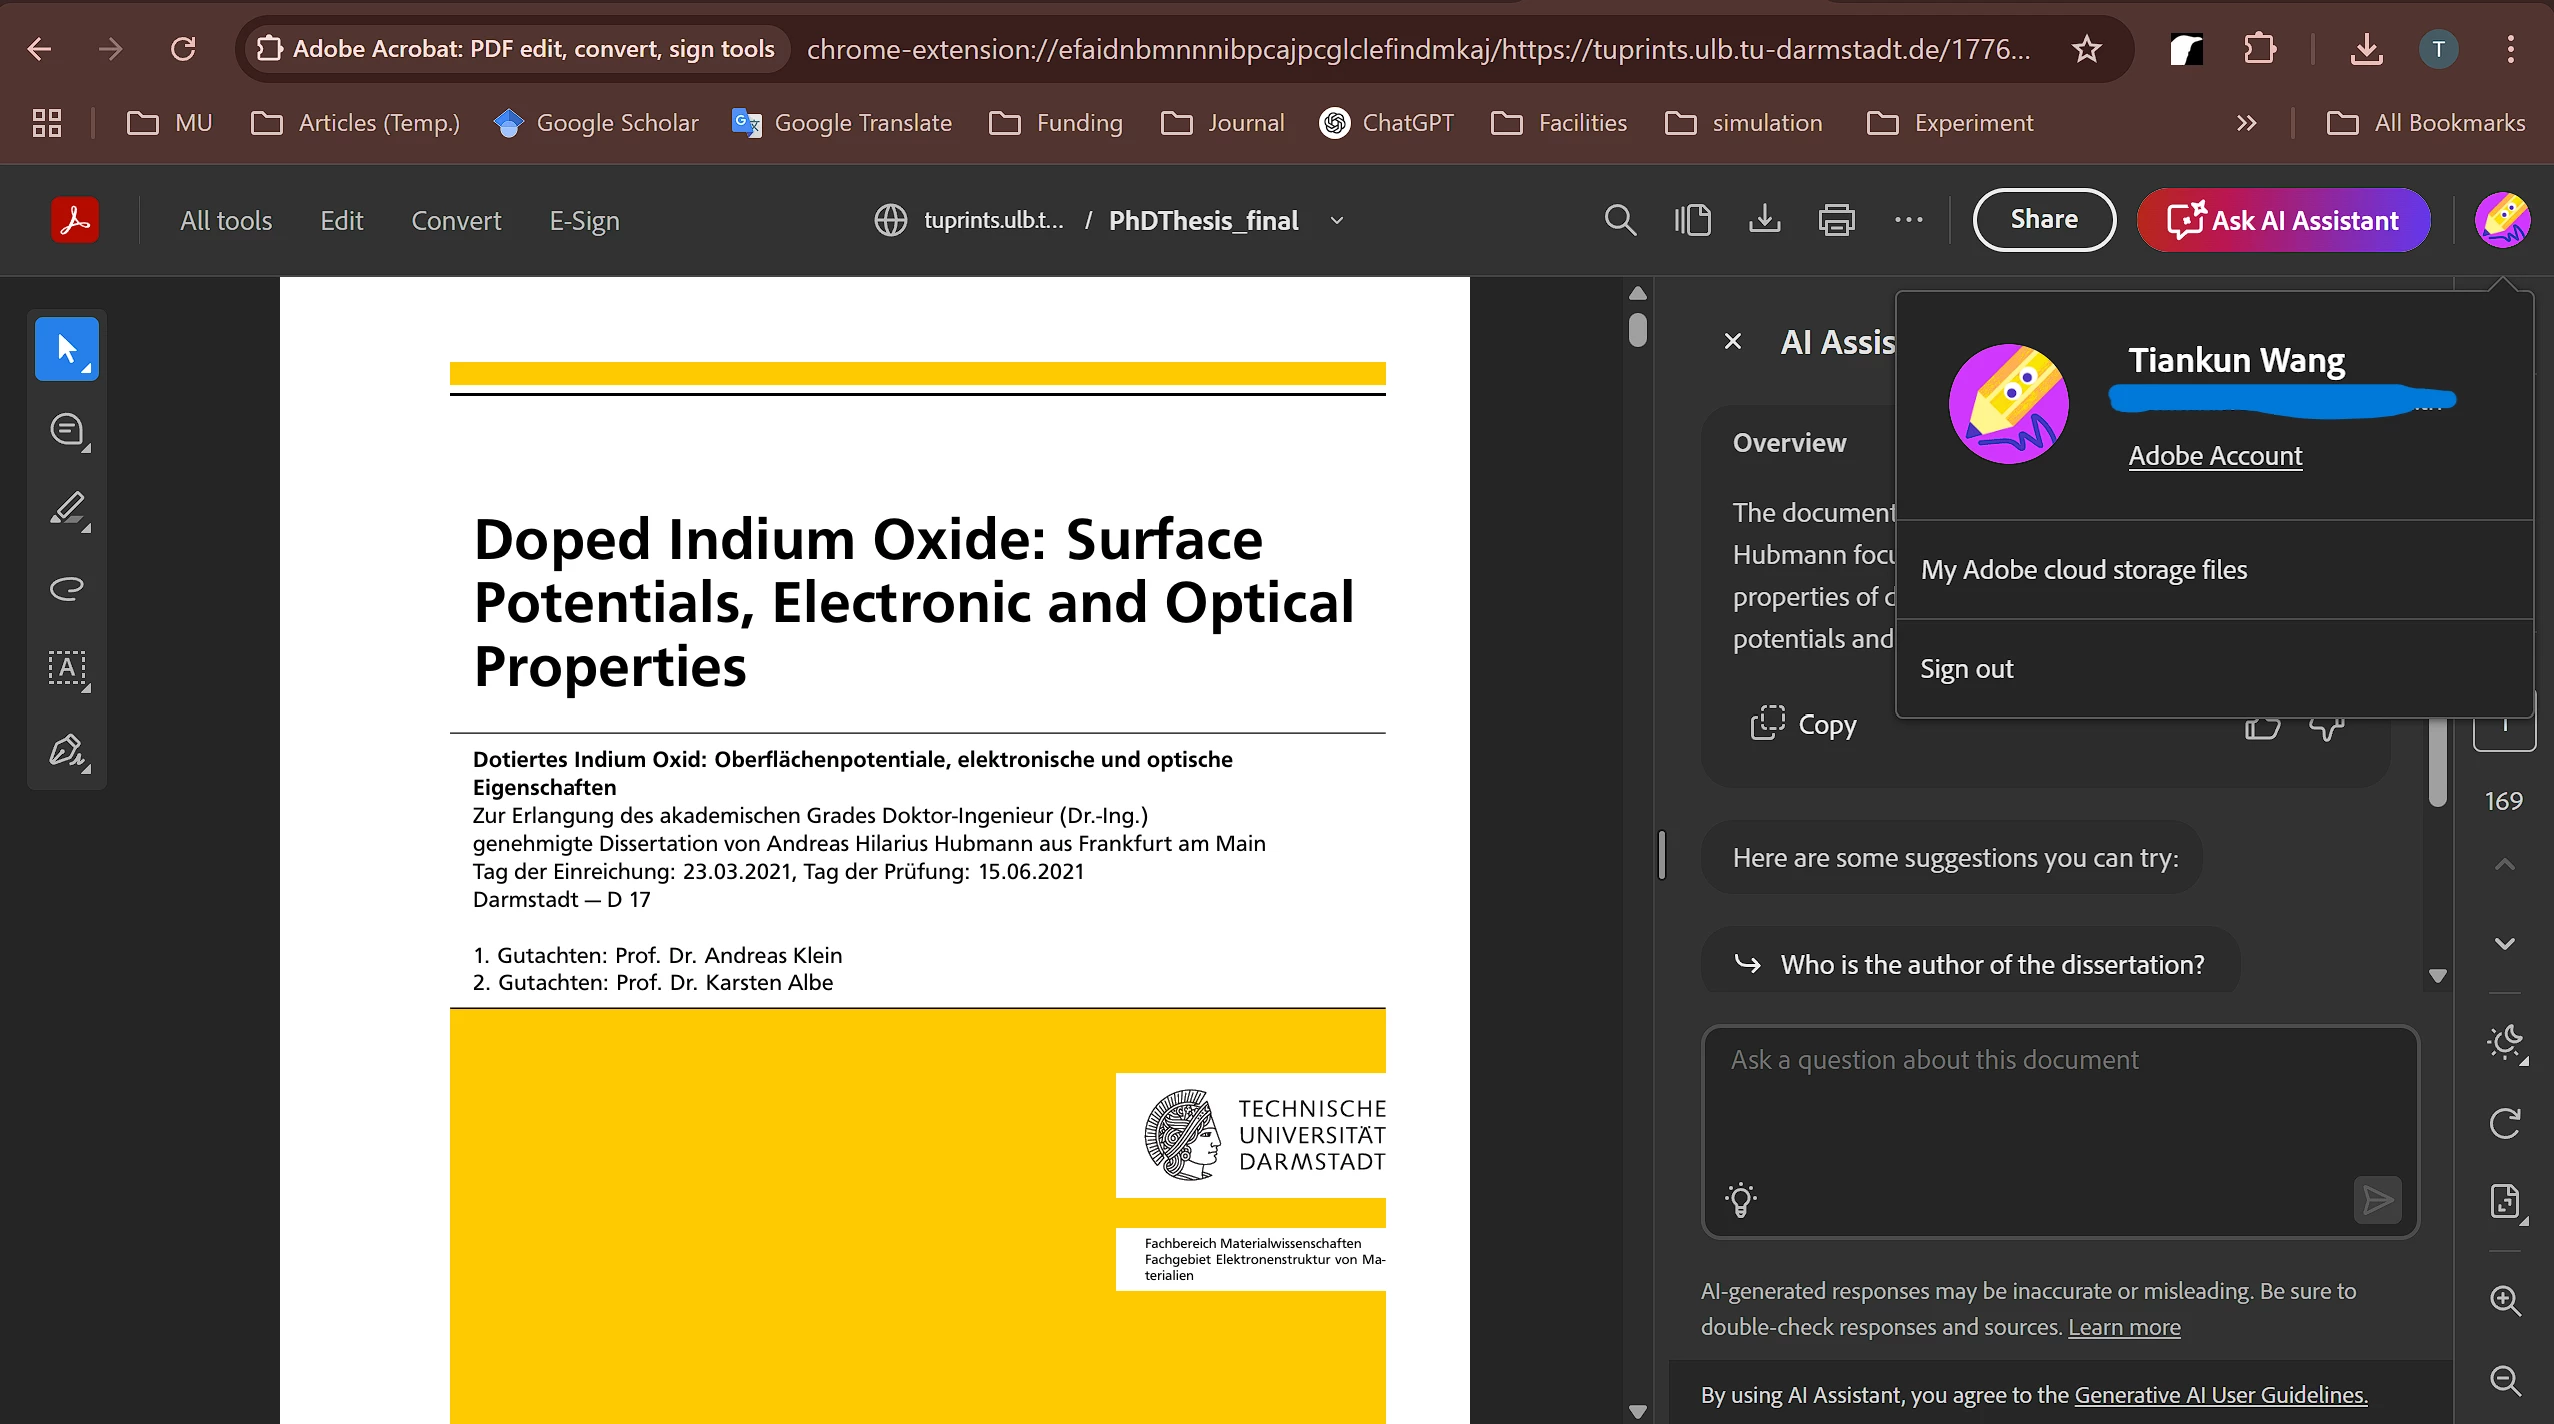Print the document using printer icon
Viewport: 2554px width, 1424px height.
[x=1836, y=220]
